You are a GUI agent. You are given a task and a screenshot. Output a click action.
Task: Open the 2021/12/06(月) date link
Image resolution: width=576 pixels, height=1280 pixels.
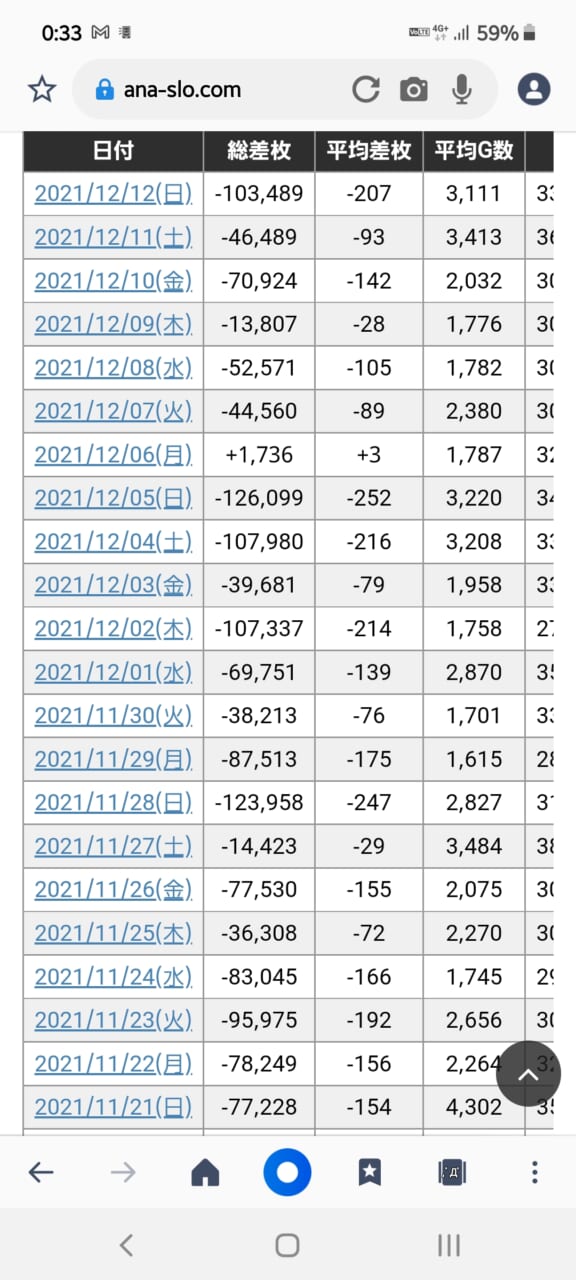(113, 455)
